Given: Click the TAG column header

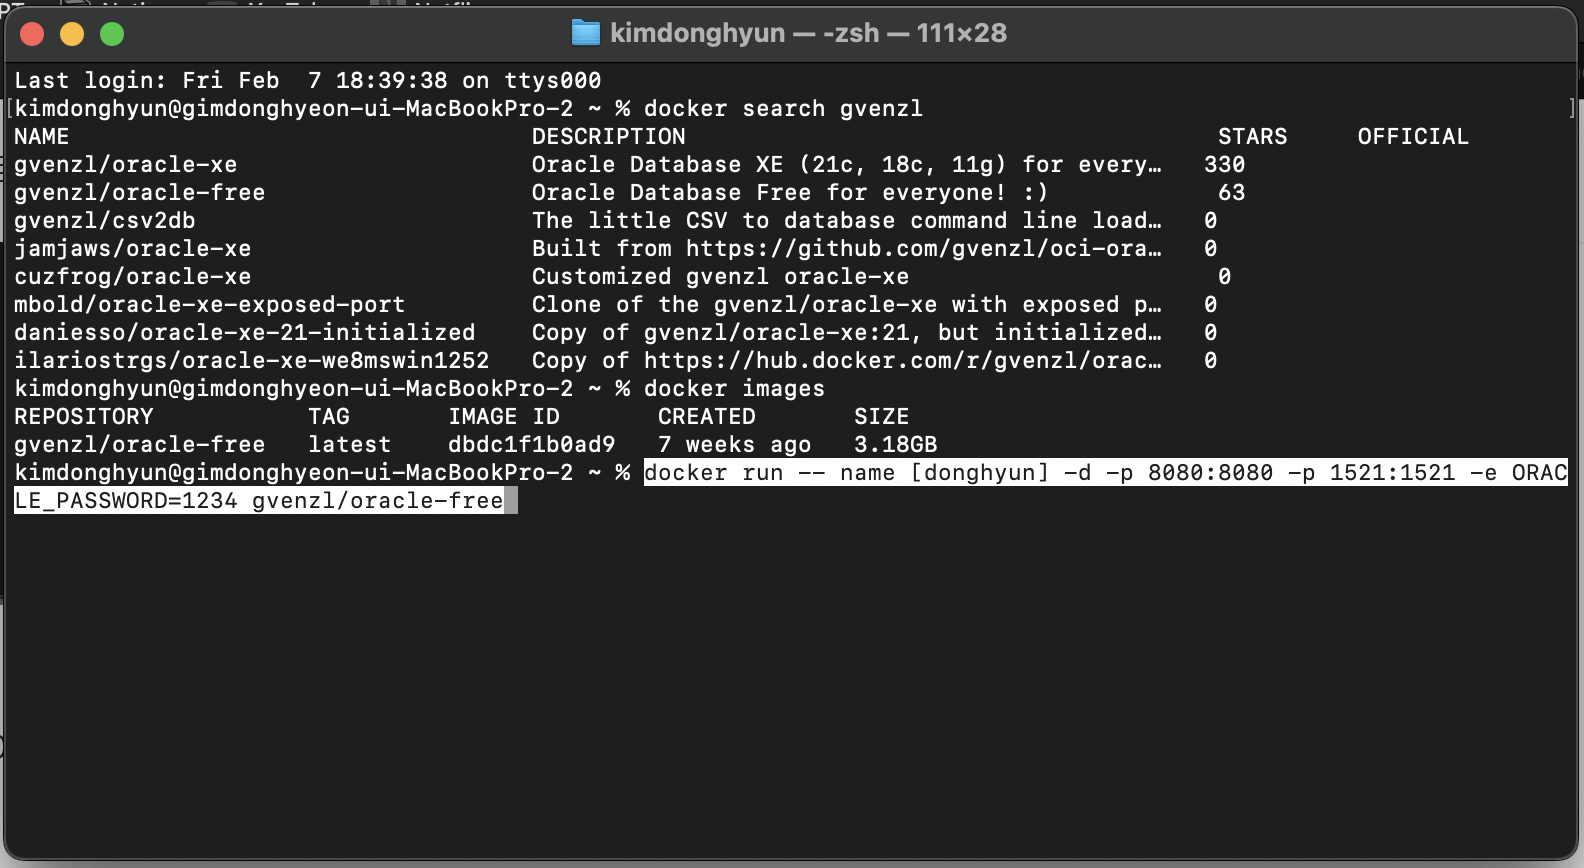Looking at the screenshot, I should click(329, 416).
